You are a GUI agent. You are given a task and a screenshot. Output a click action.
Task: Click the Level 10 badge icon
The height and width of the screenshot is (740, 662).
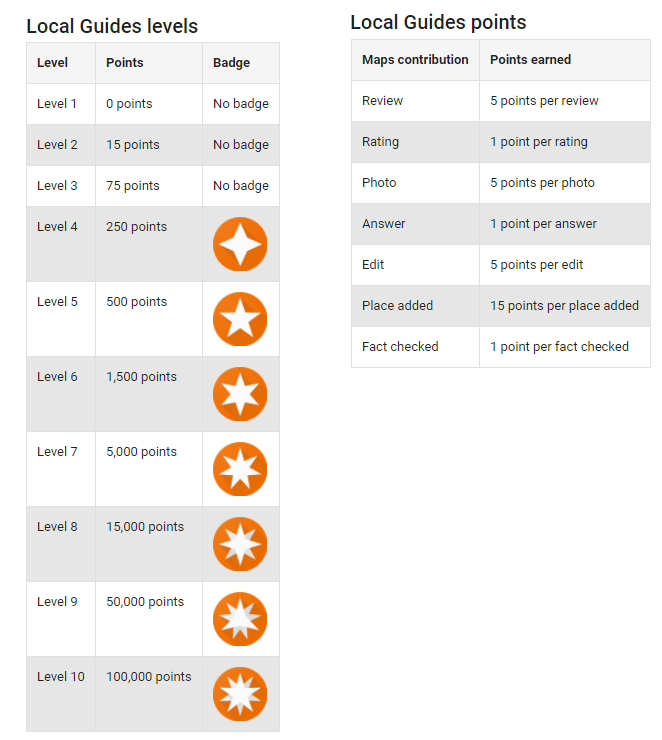click(240, 694)
